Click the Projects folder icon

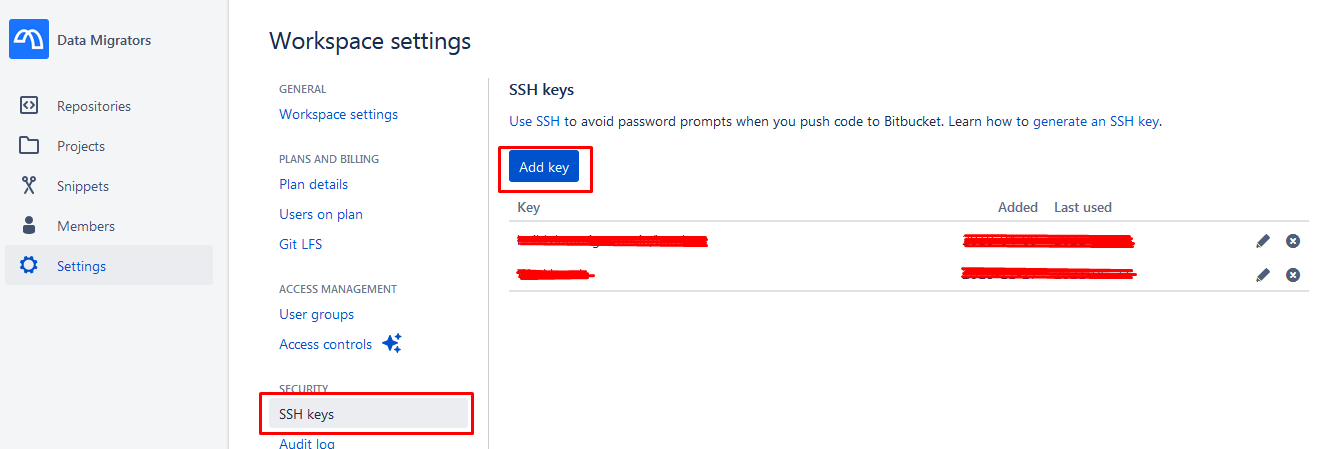(x=29, y=146)
